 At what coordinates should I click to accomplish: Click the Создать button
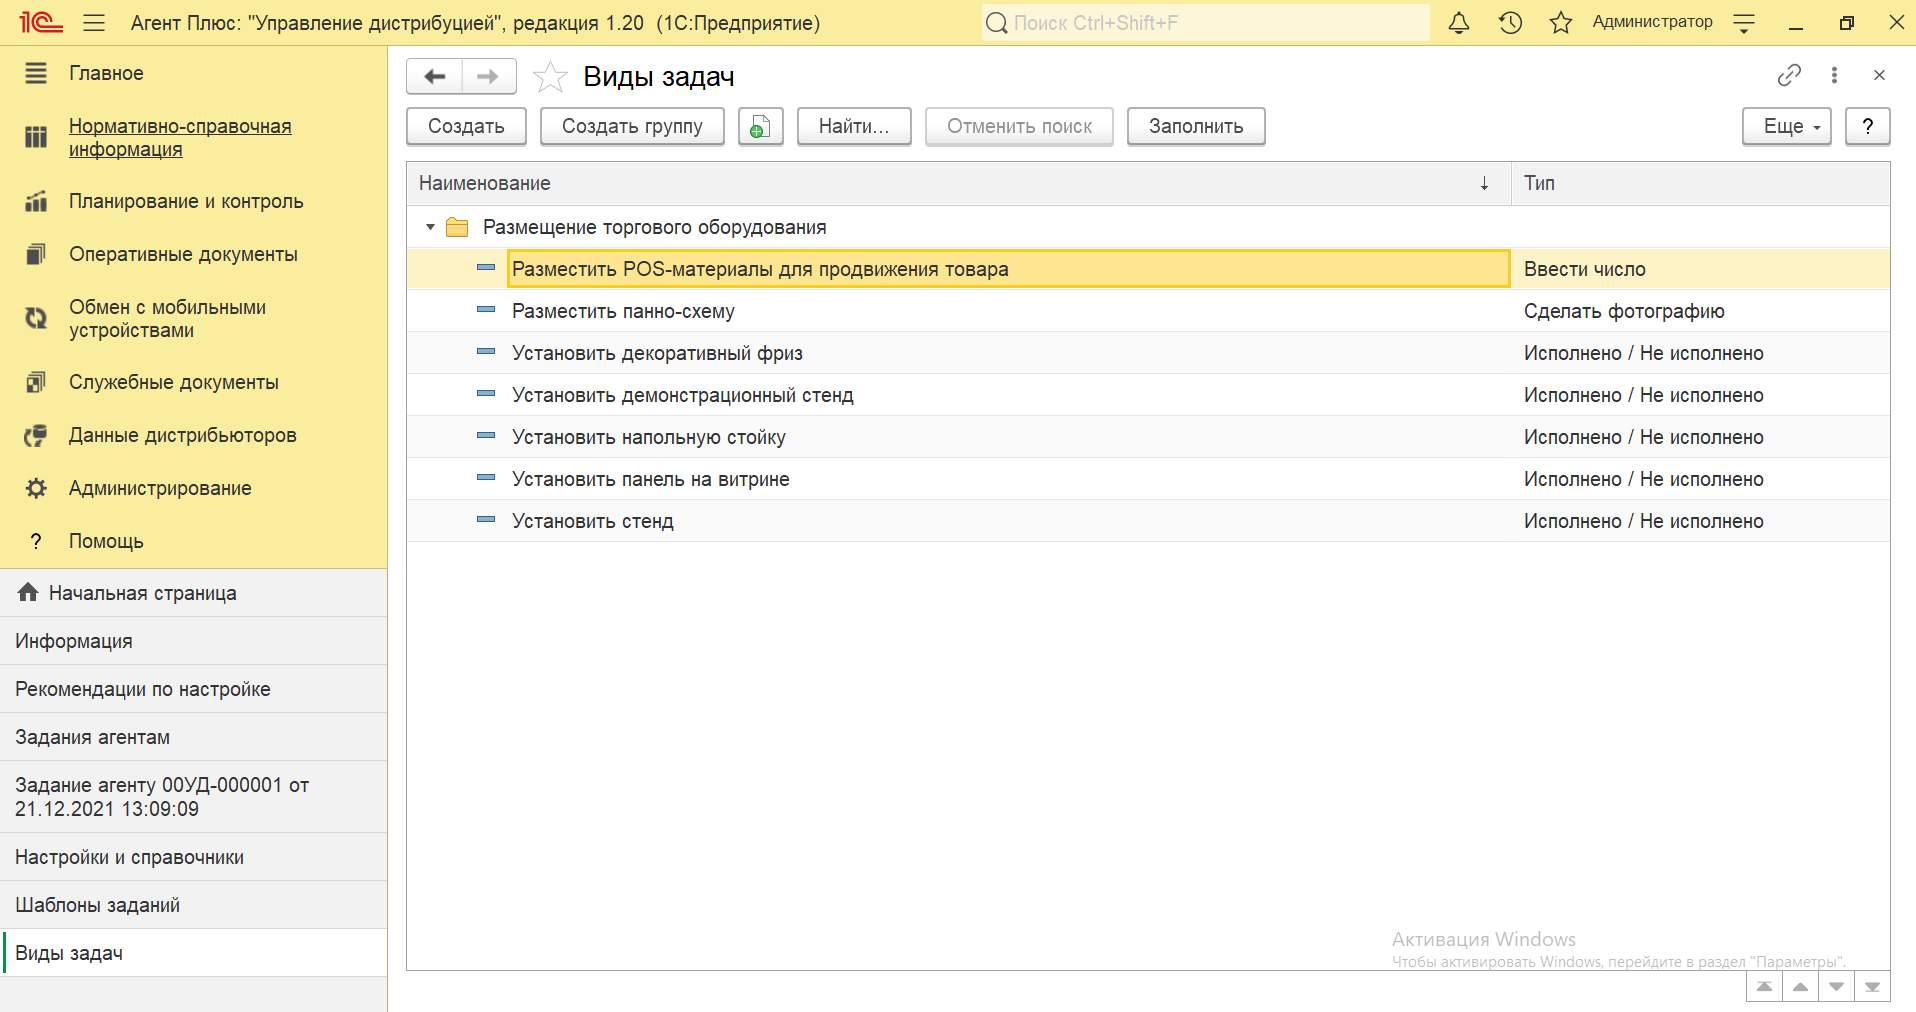(x=466, y=127)
